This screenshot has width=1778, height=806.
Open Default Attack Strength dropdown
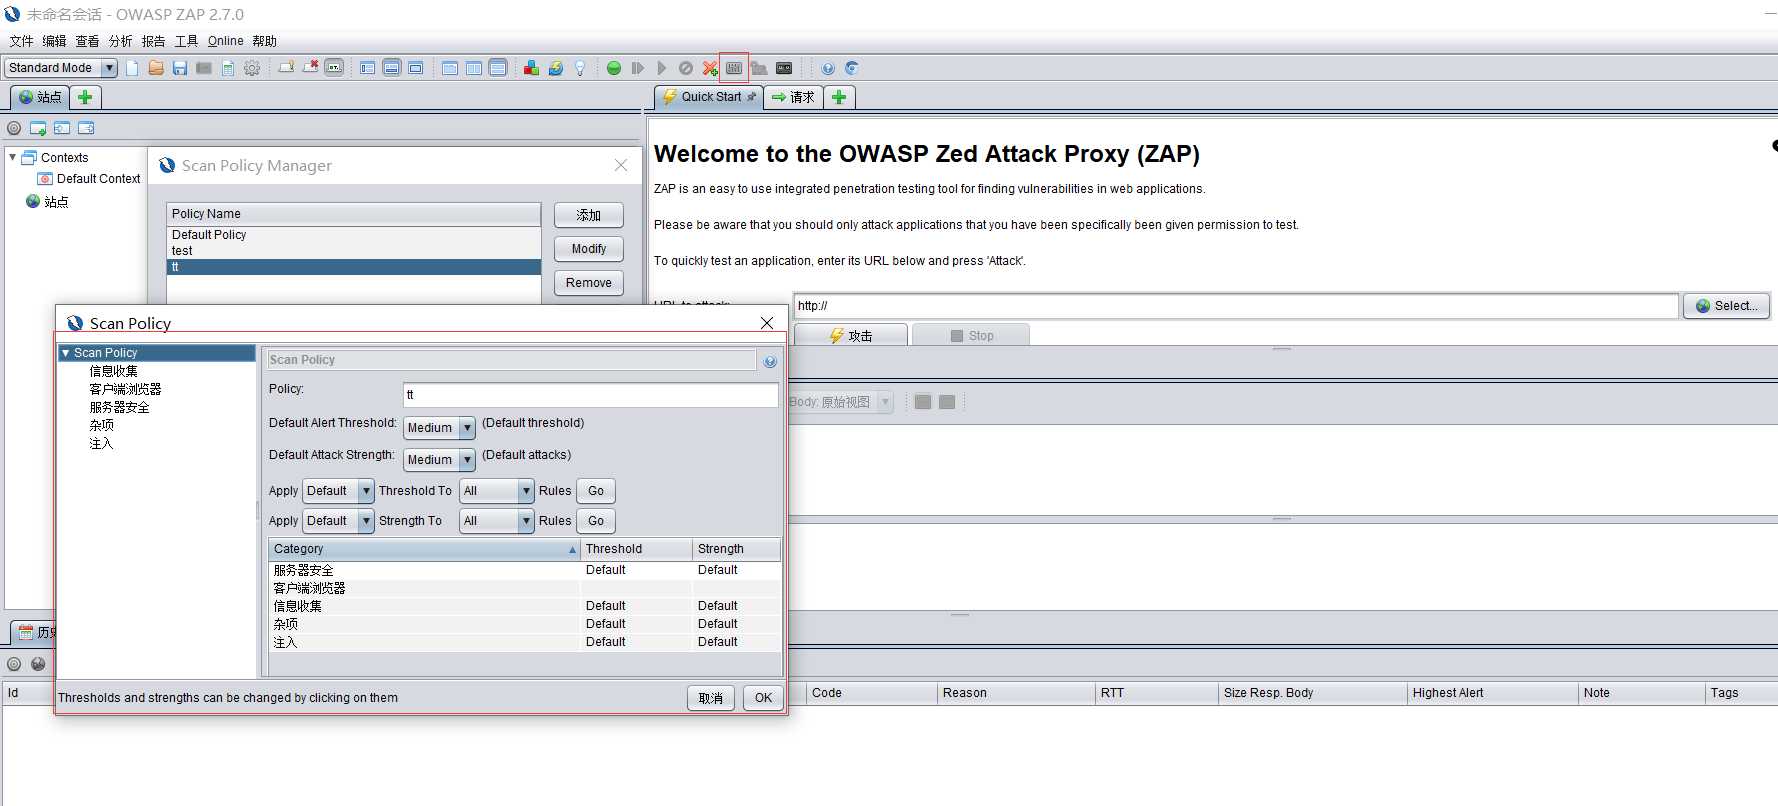(x=439, y=460)
